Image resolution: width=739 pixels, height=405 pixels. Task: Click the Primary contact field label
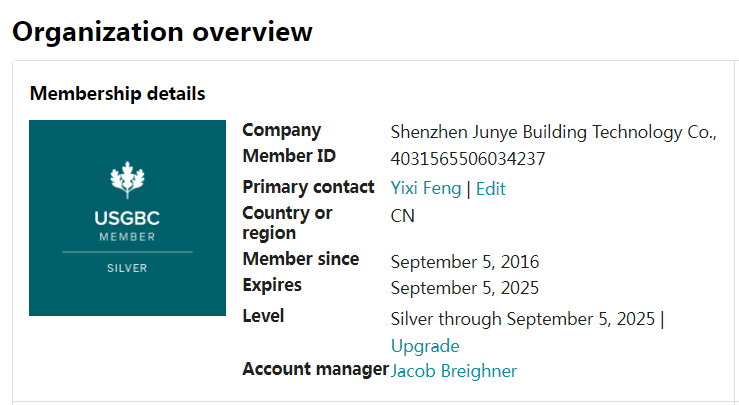(x=308, y=187)
